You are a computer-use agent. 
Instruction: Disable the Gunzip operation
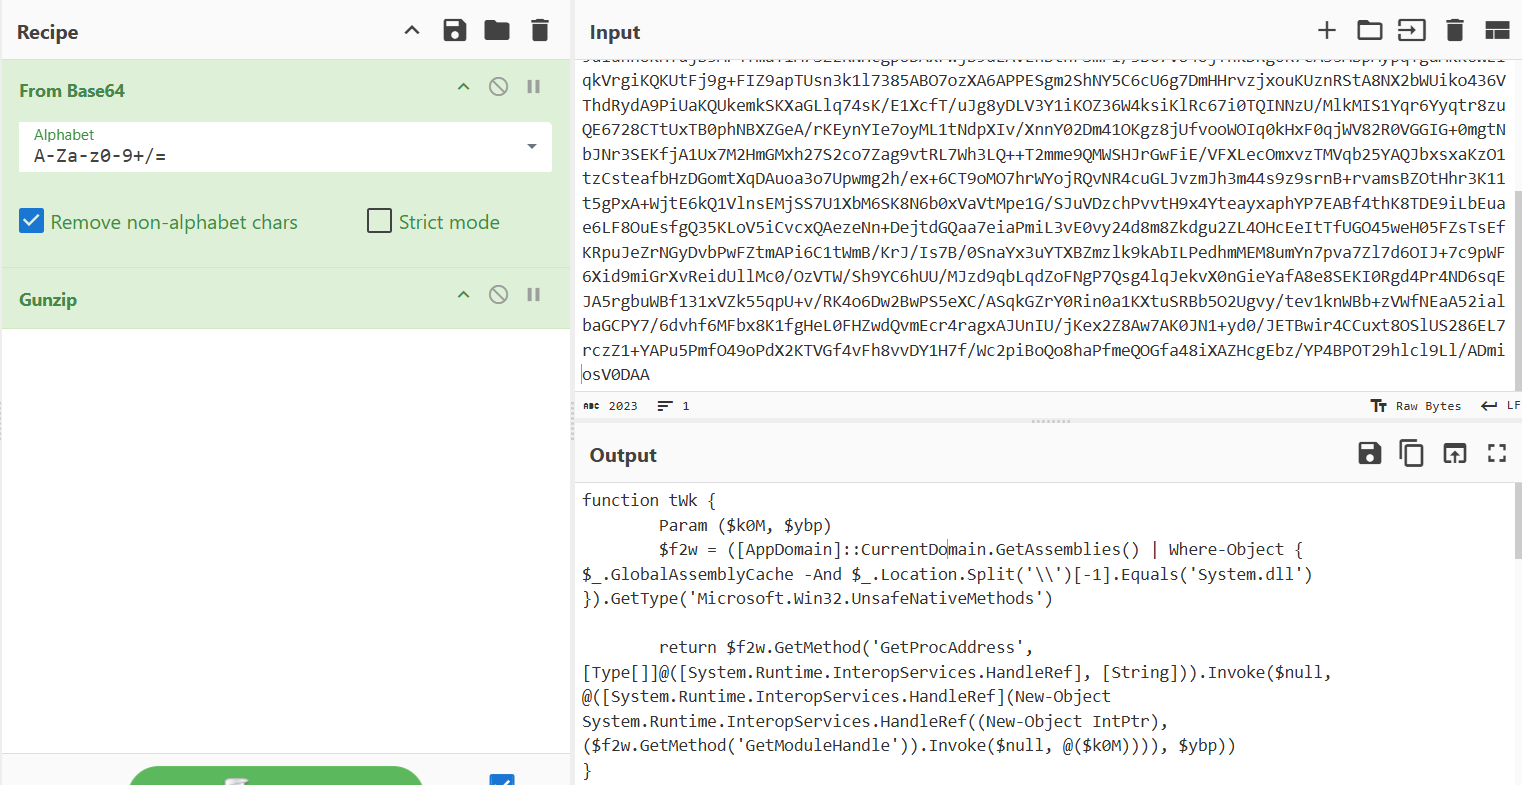point(498,295)
